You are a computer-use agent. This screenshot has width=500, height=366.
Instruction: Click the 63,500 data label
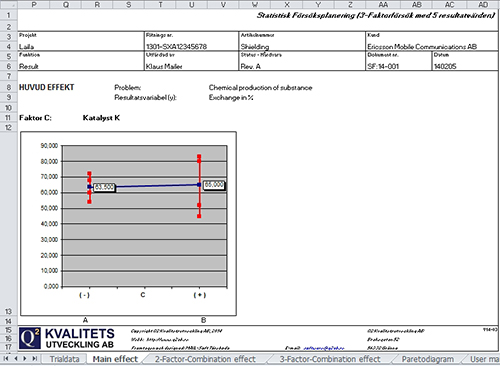tap(105, 187)
